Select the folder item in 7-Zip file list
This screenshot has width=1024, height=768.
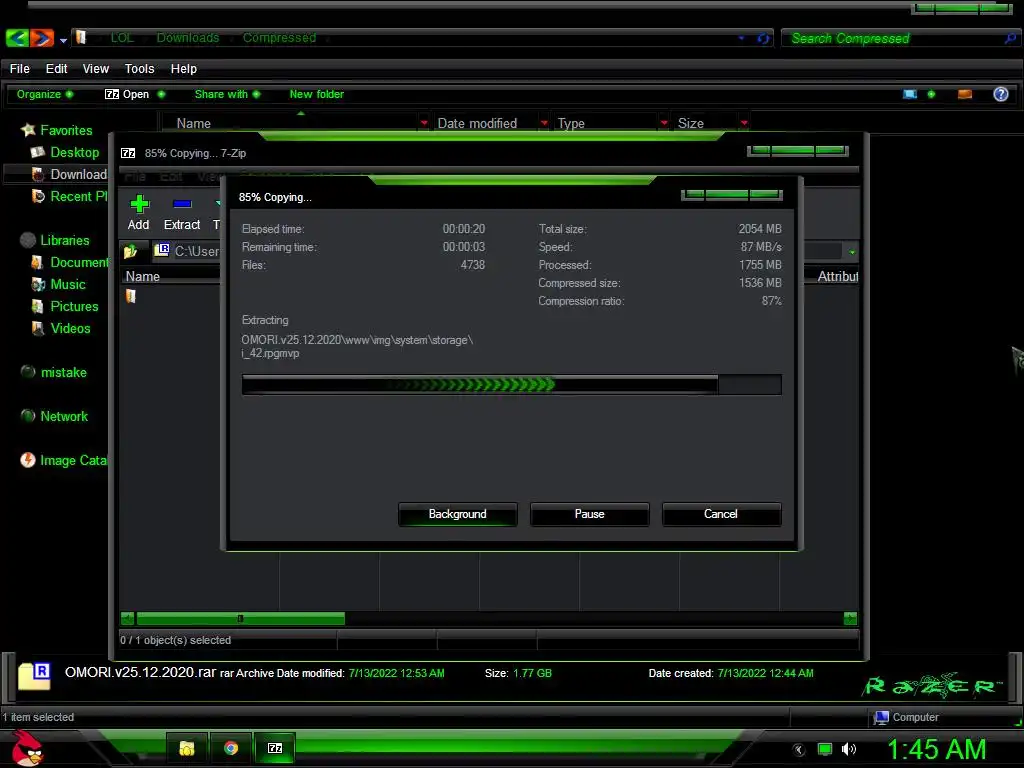click(131, 296)
